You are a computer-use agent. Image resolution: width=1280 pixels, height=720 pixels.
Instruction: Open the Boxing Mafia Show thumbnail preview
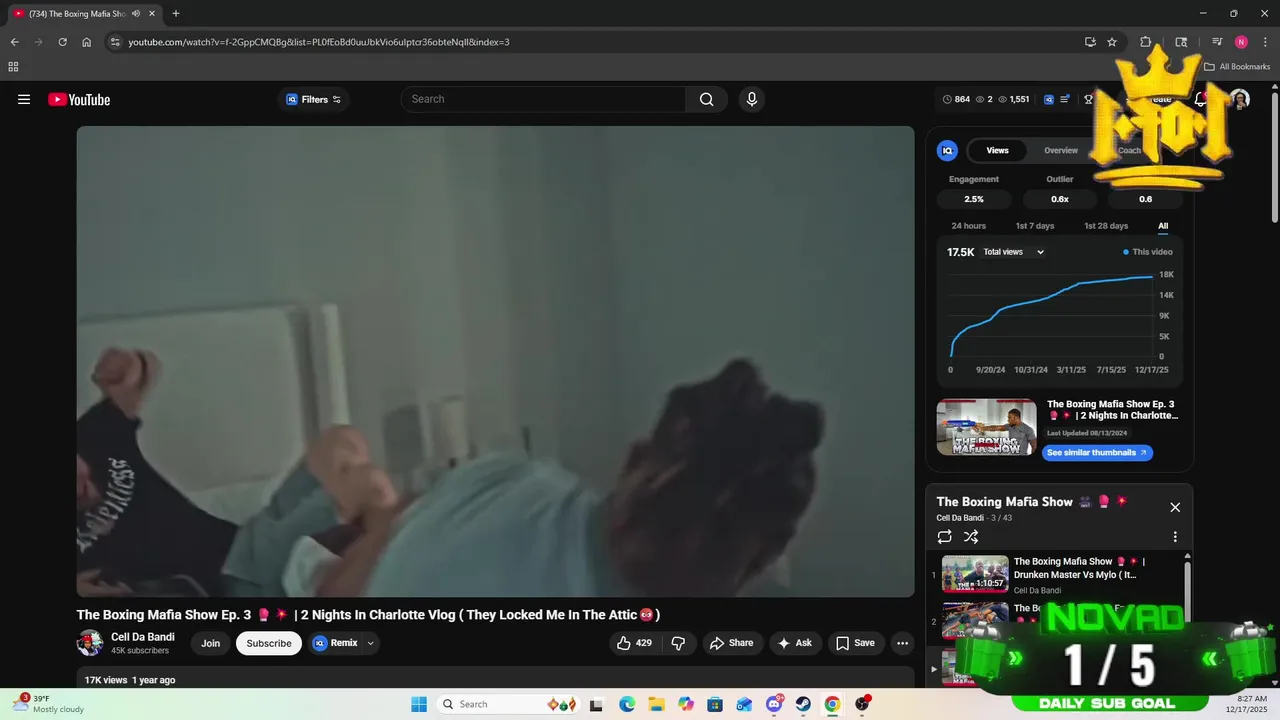pyautogui.click(x=986, y=427)
